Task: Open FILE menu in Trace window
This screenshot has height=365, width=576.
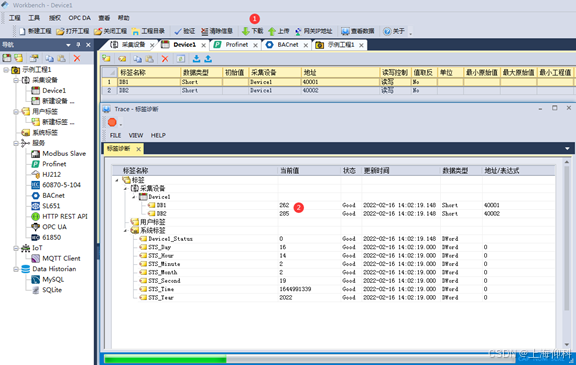Action: [x=115, y=135]
